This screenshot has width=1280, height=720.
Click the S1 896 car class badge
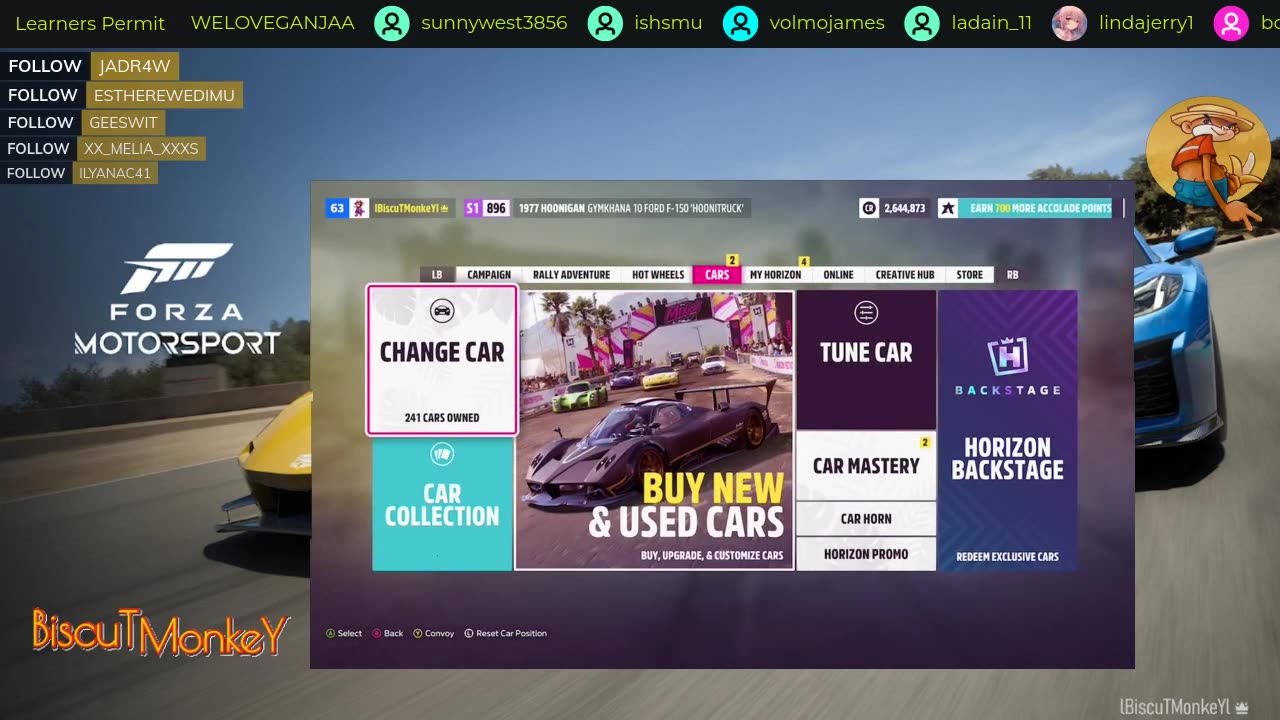(487, 208)
